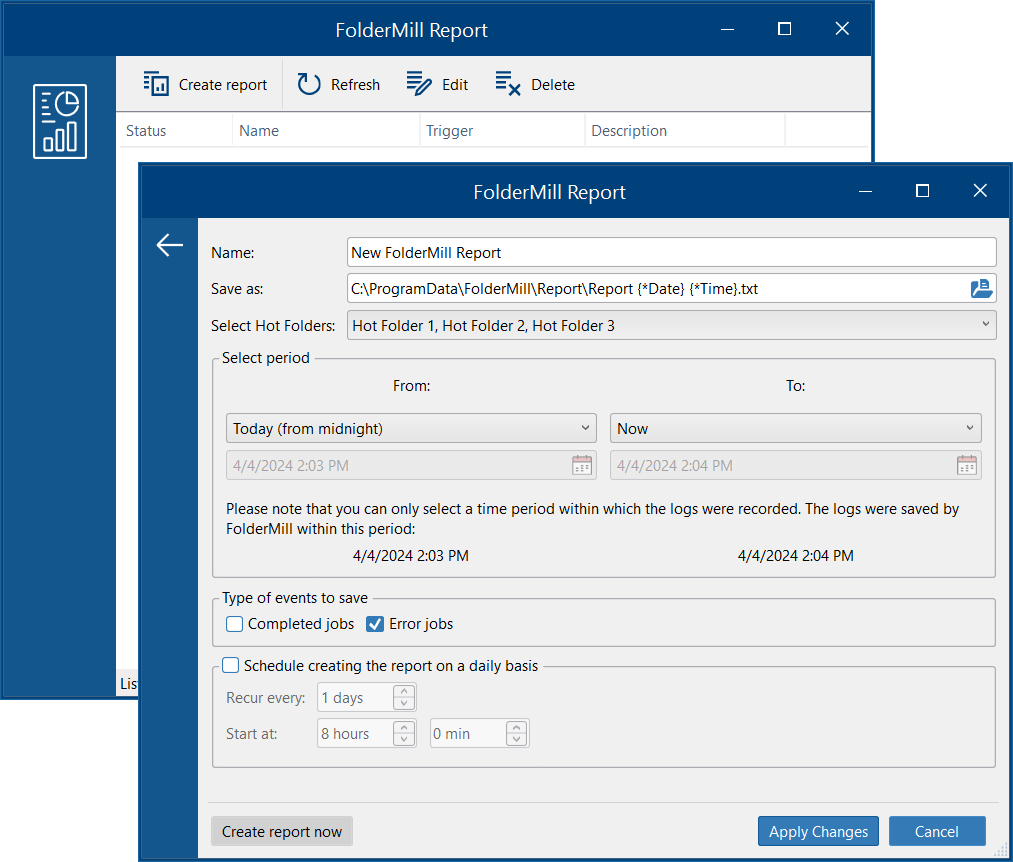1013x862 pixels.
Task: Decrease the Recur every days value
Action: pos(404,704)
